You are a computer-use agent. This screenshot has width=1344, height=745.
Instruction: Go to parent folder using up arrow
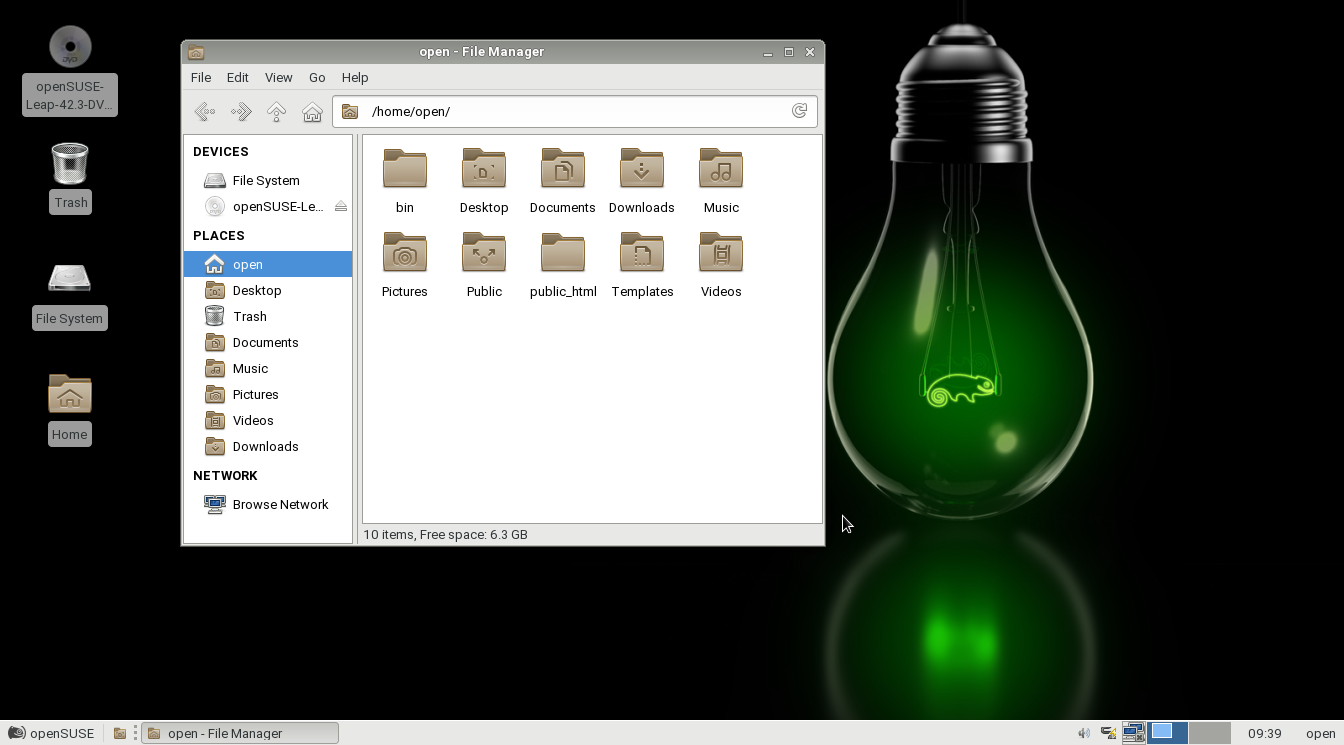277,112
